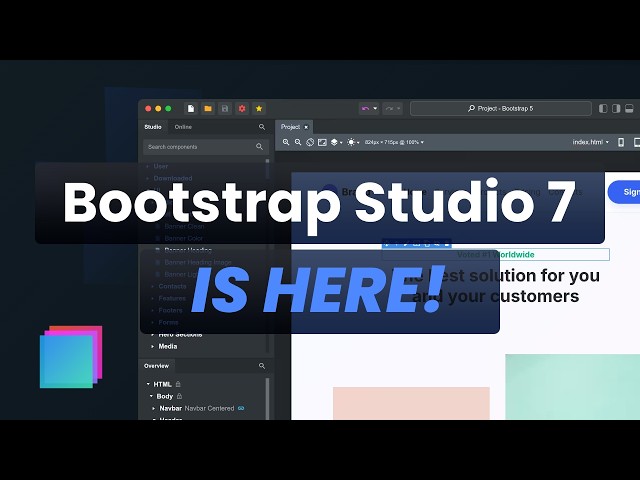Click the link icon beside Navbar Centered
640x480 pixels.
241,408
